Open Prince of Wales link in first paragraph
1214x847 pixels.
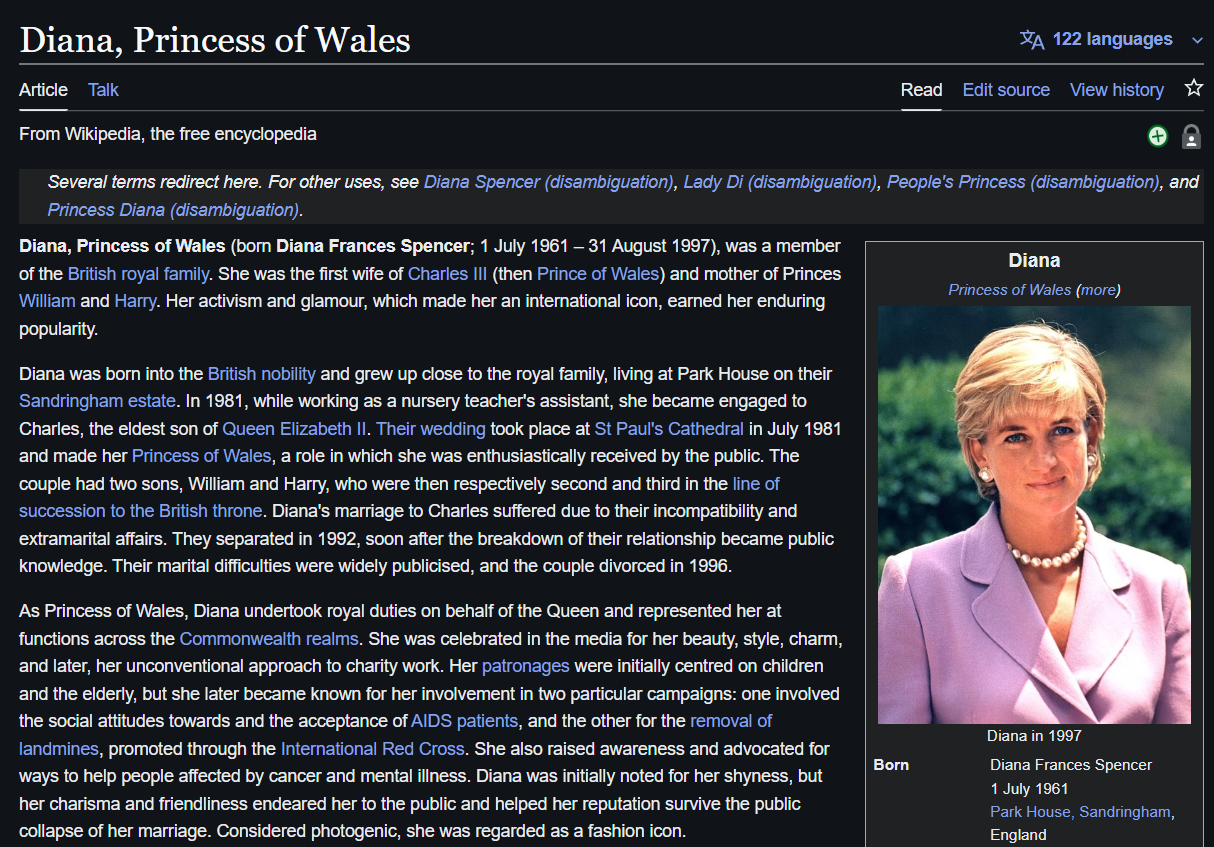(x=598, y=274)
